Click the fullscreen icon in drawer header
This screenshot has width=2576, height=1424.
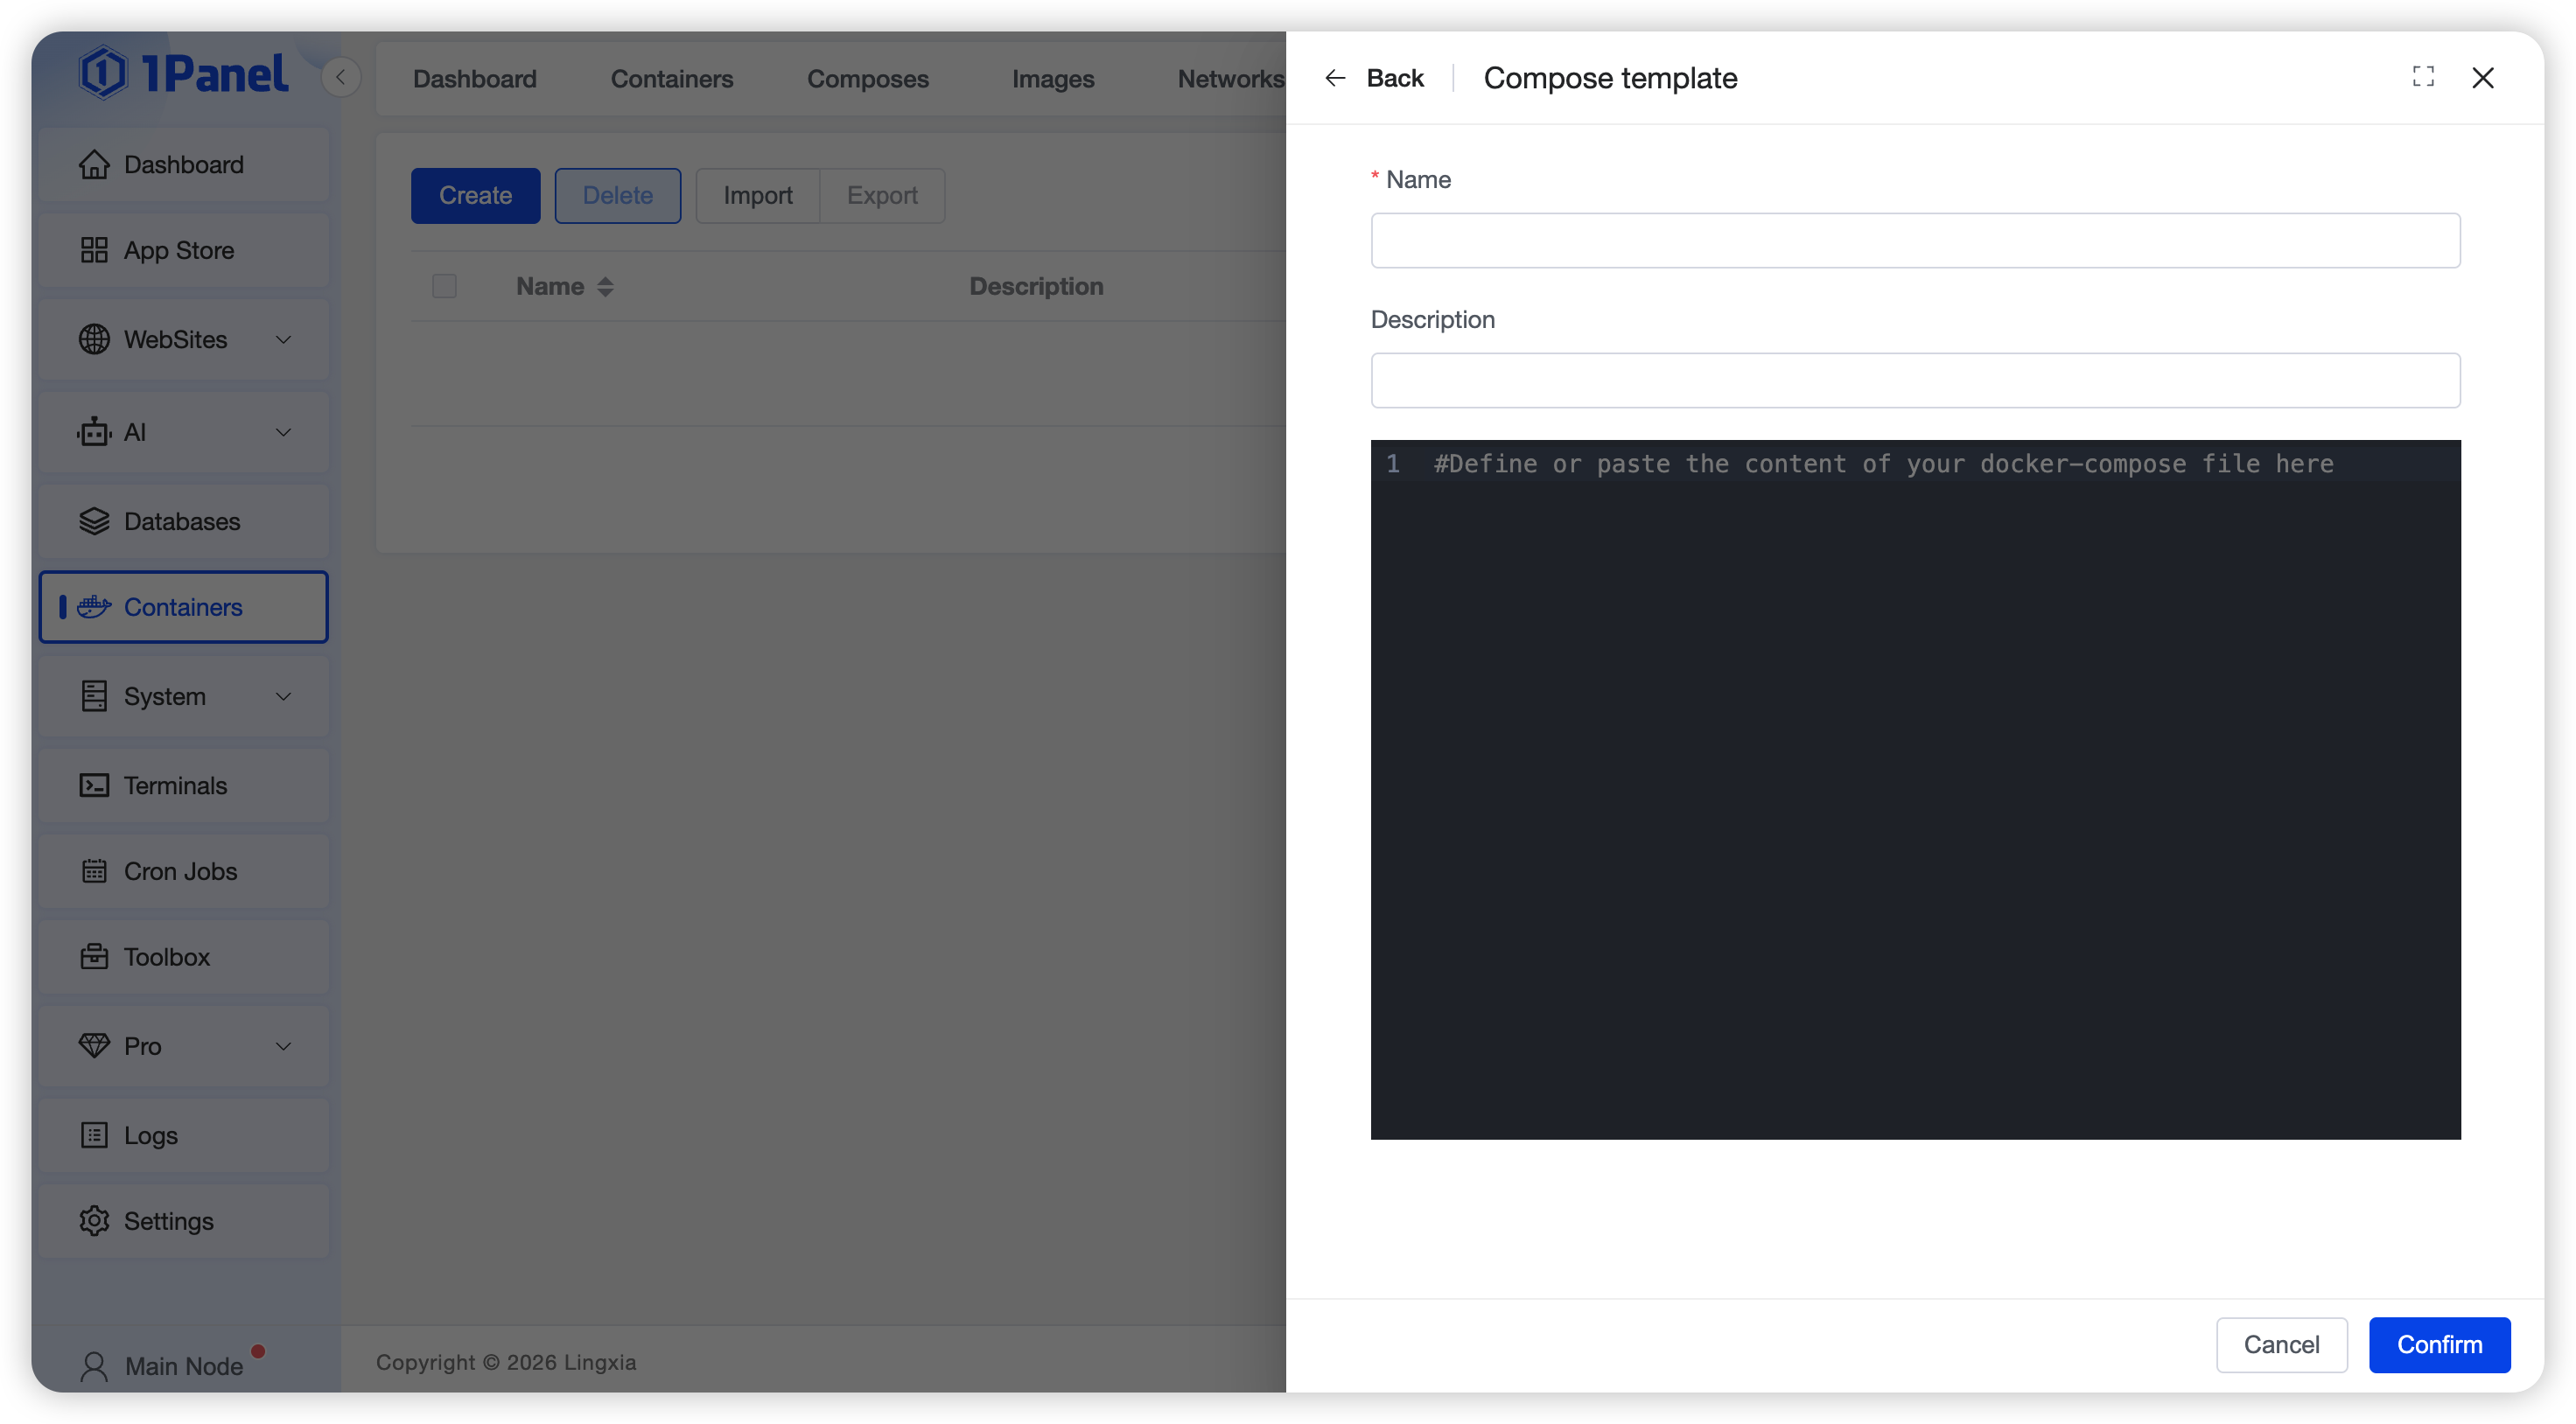coord(2422,77)
